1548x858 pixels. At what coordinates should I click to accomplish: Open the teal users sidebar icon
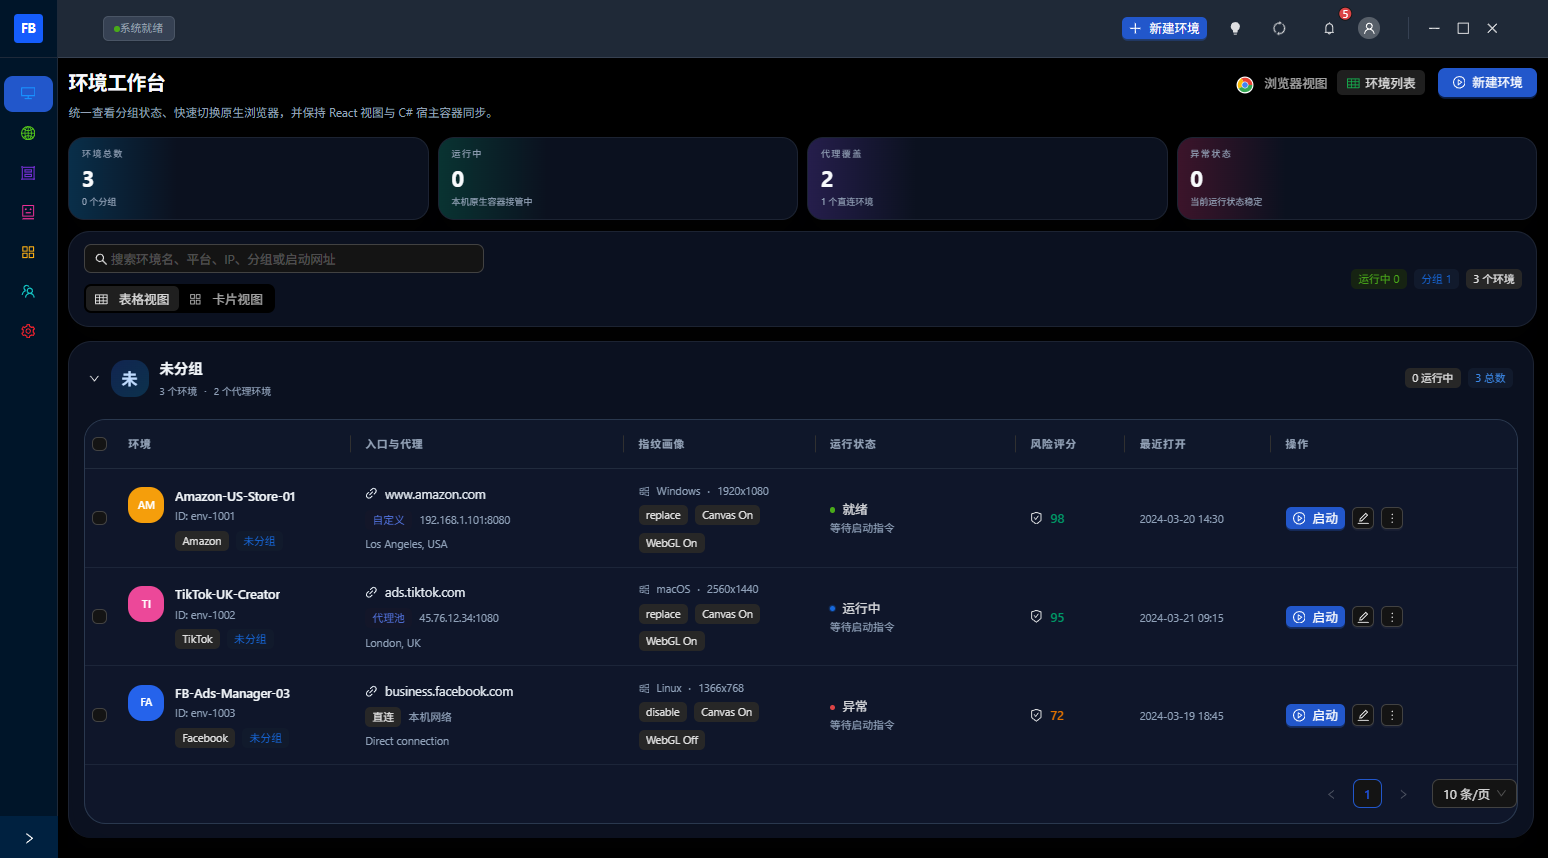coord(28,292)
